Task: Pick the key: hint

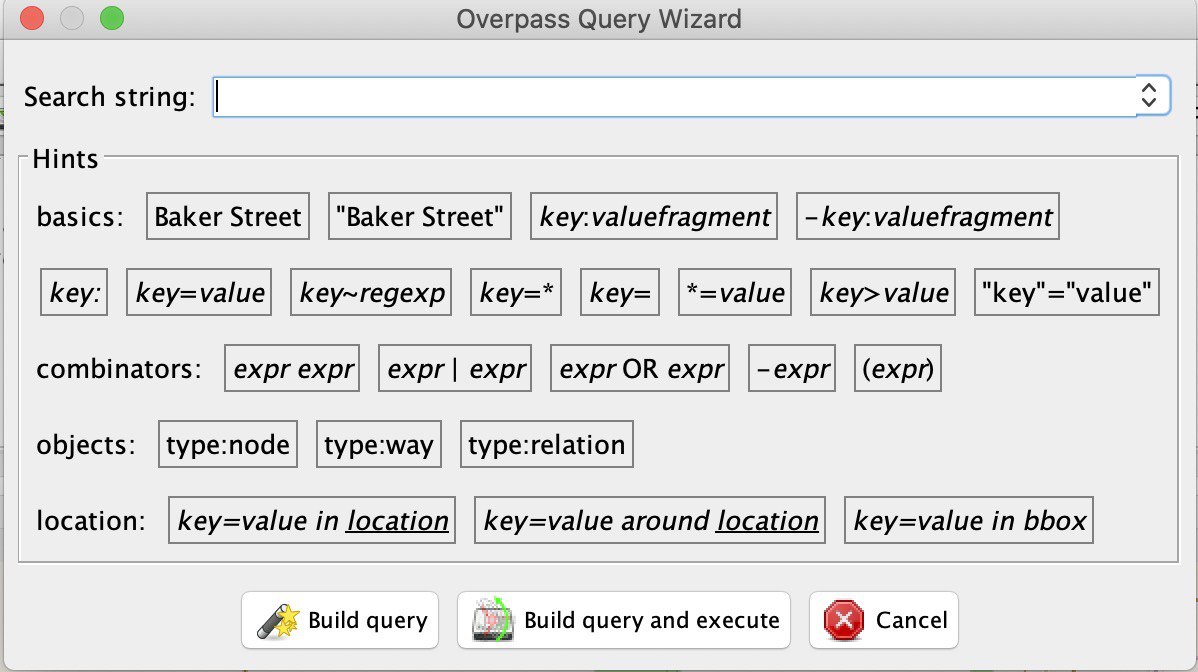Action: pos(74,292)
